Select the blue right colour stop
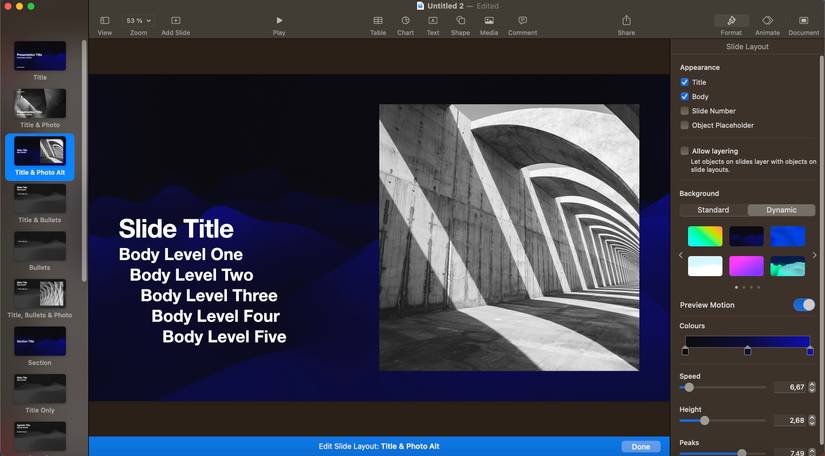 (x=810, y=351)
